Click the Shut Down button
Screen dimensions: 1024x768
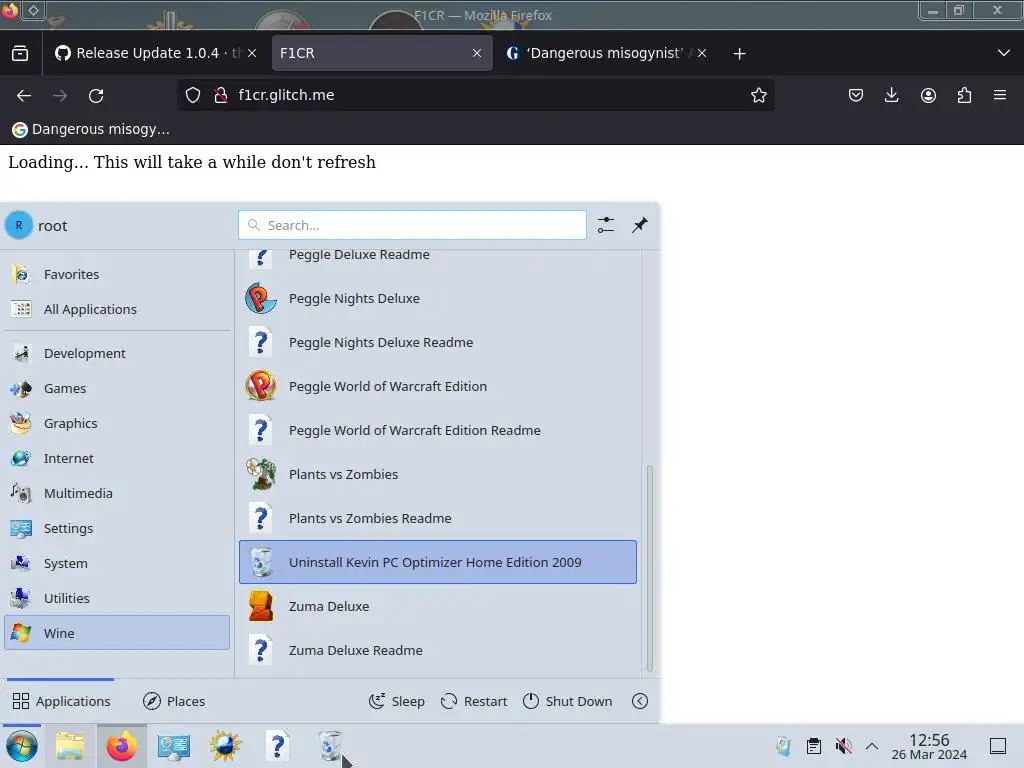[568, 701]
